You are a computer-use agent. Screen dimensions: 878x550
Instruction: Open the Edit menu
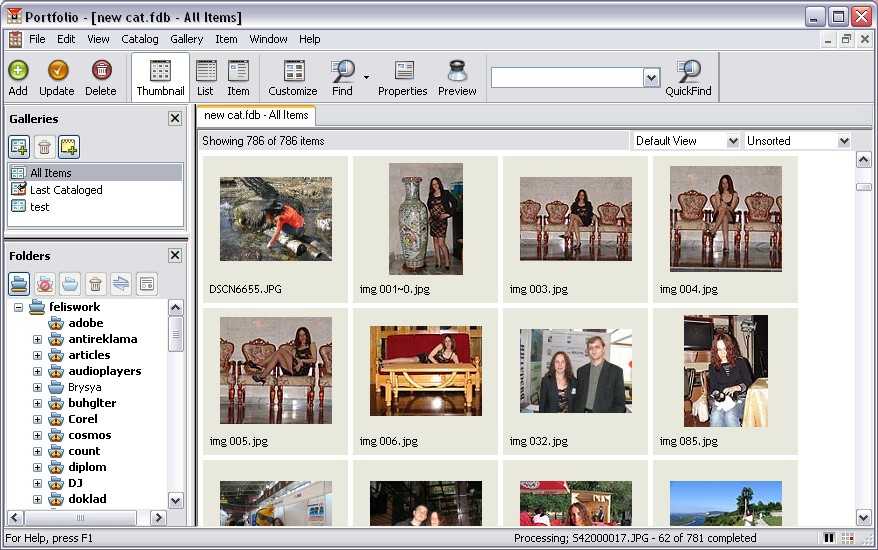(x=66, y=39)
